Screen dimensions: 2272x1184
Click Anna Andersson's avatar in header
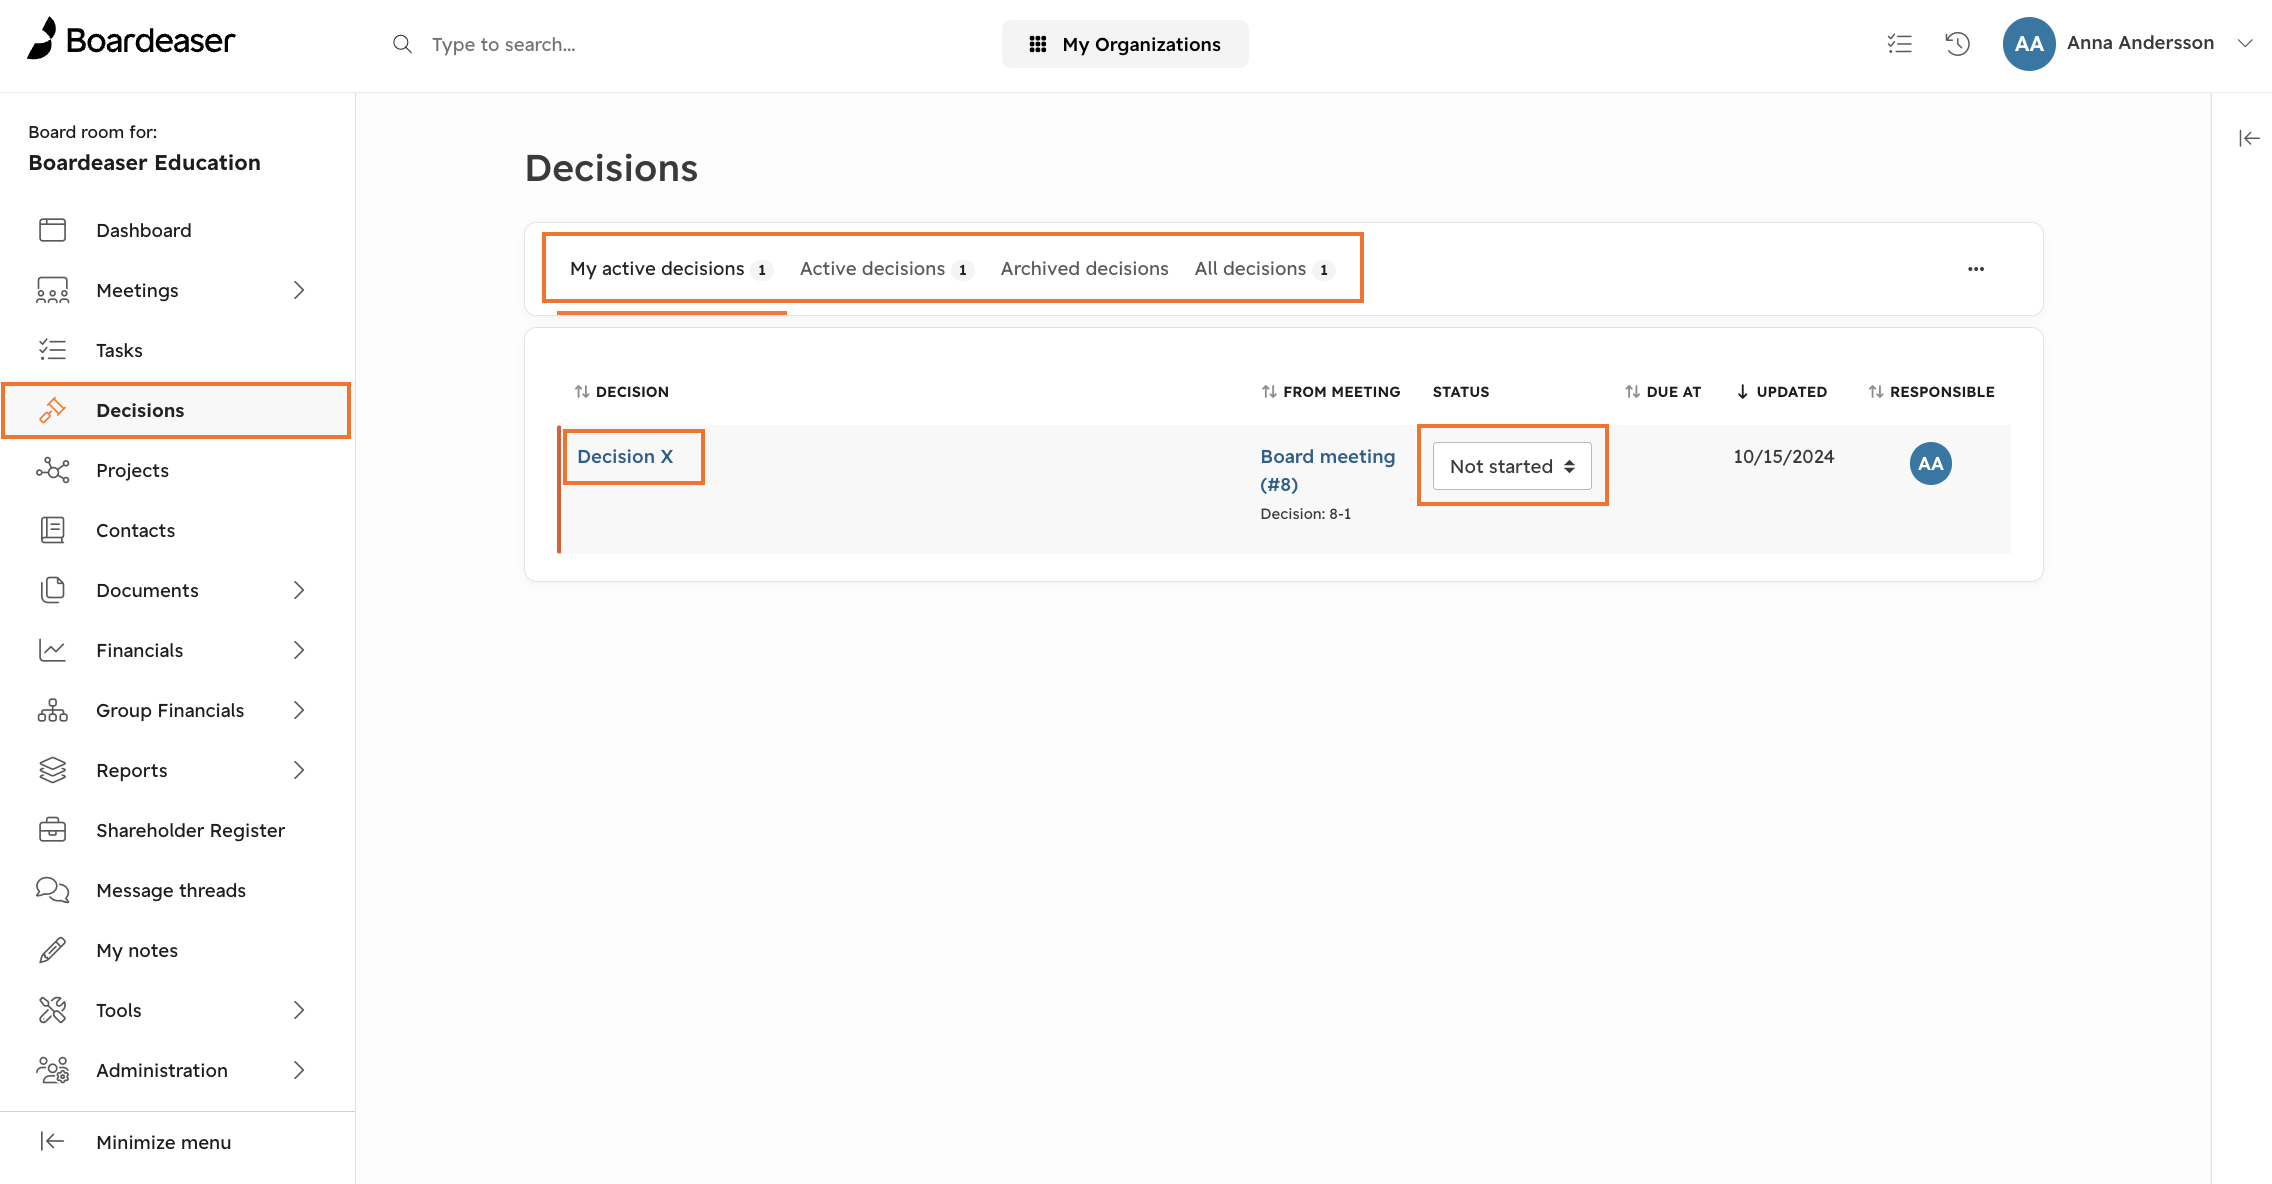pyautogui.click(x=2028, y=44)
